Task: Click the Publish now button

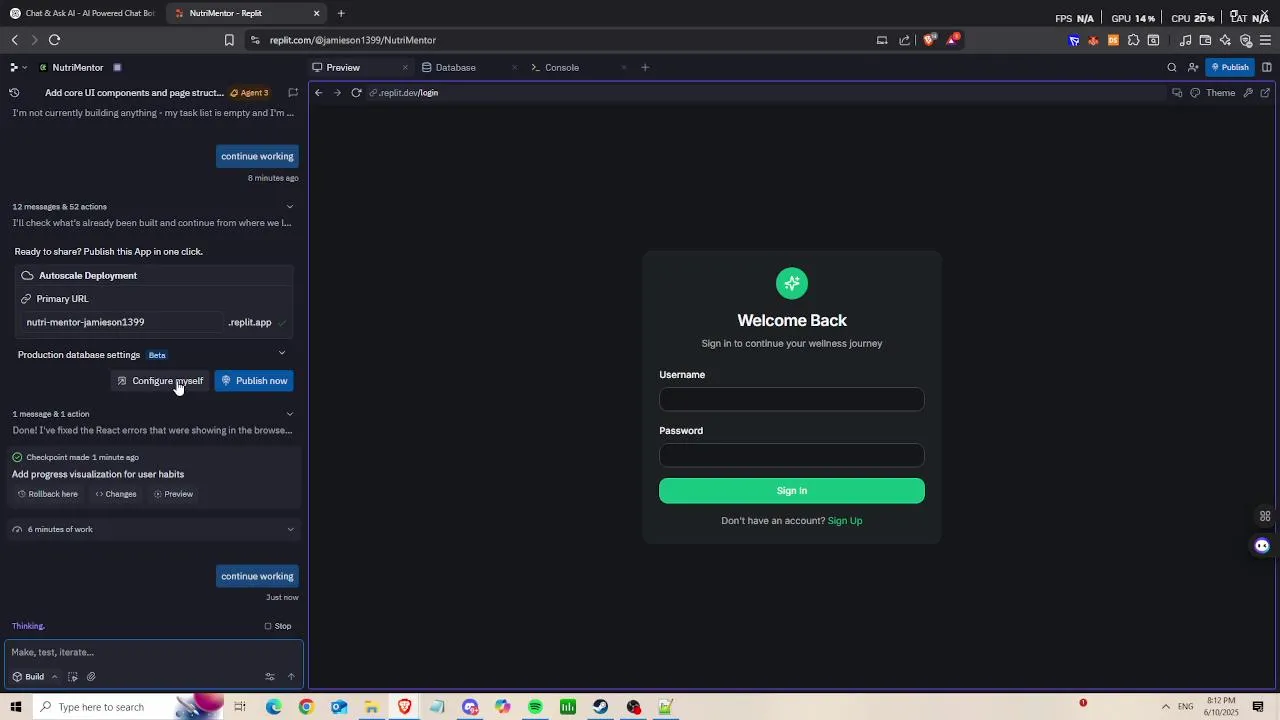Action: point(254,381)
